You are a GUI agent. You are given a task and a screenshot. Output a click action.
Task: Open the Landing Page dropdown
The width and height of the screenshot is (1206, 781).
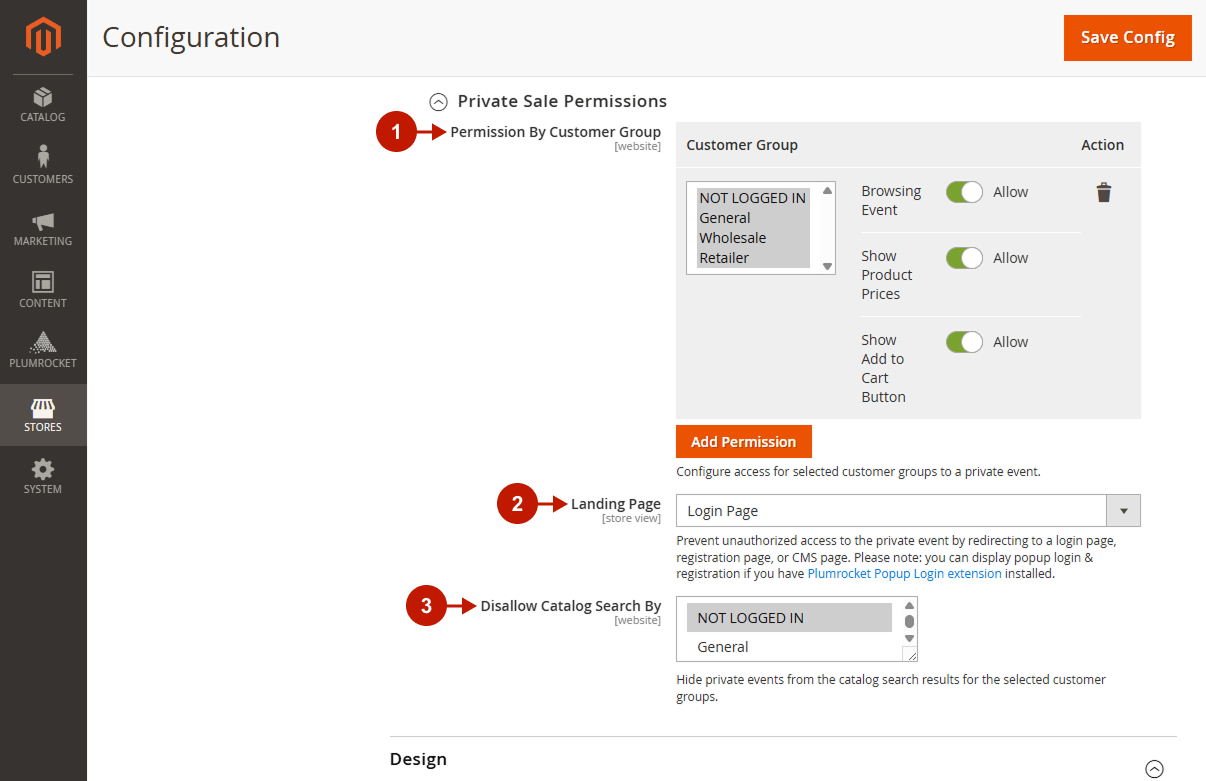tap(908, 511)
